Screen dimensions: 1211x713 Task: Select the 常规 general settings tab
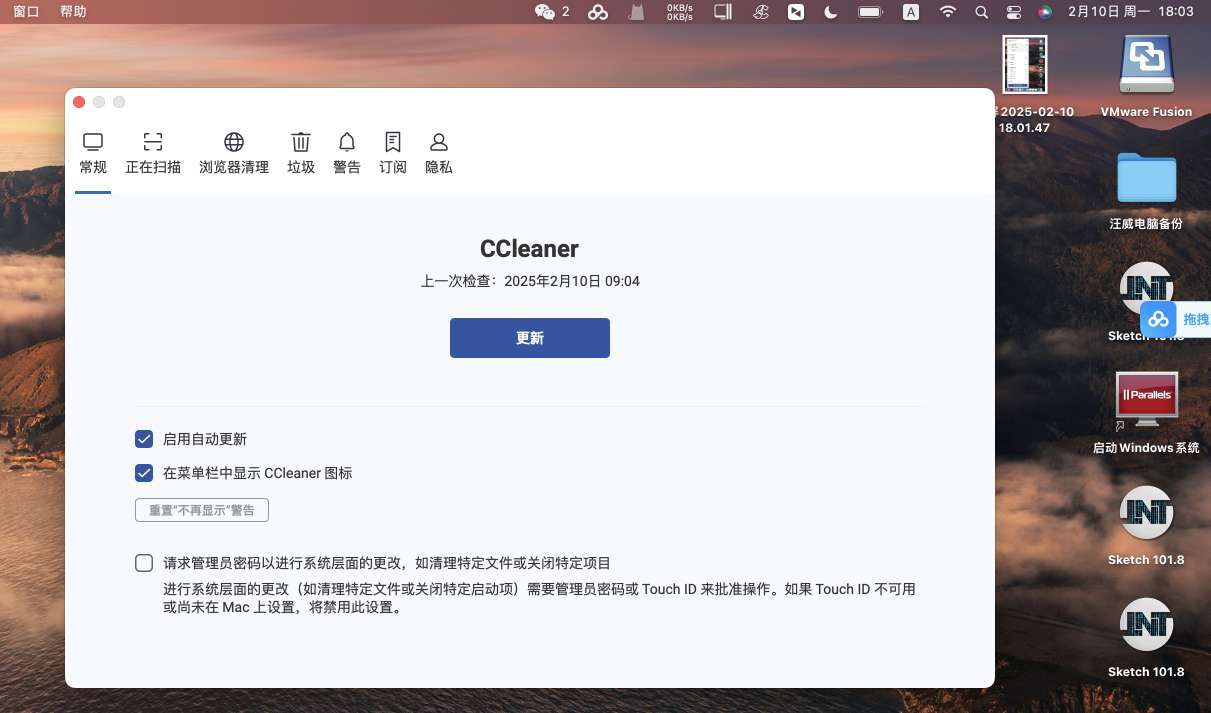(x=93, y=153)
